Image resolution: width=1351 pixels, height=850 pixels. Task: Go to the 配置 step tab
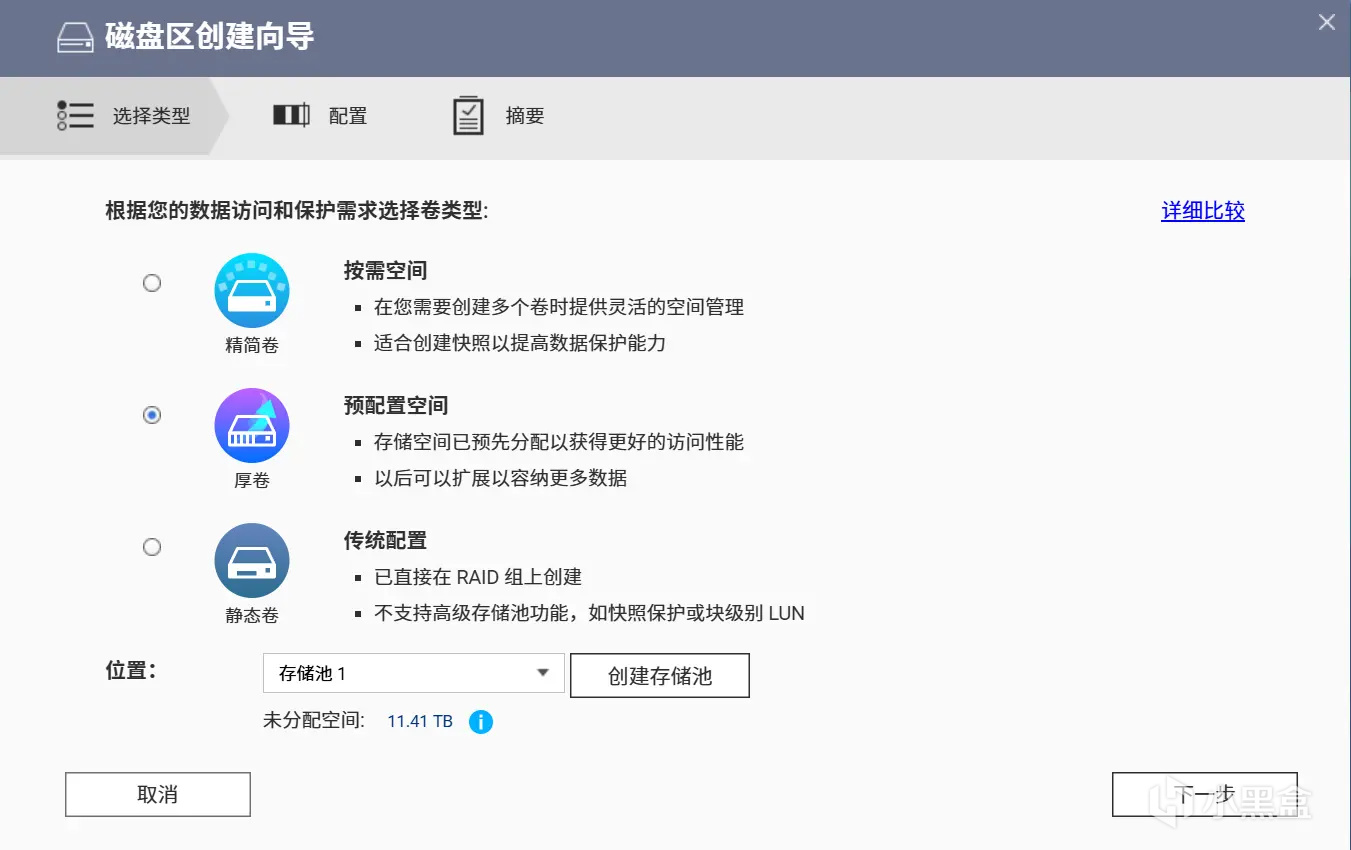pos(320,116)
